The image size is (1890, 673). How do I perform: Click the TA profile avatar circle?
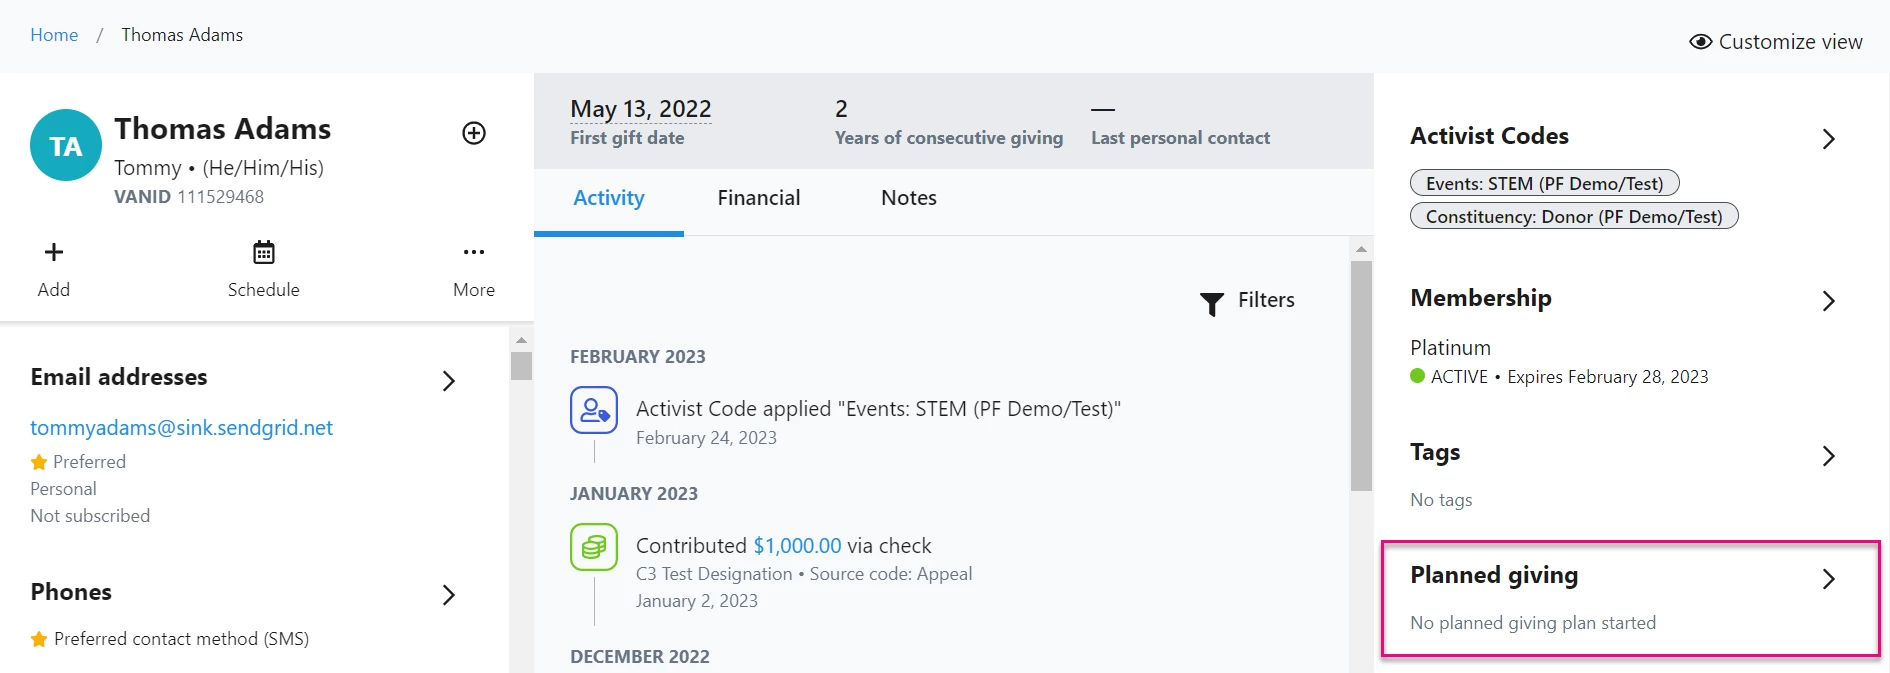coord(66,145)
